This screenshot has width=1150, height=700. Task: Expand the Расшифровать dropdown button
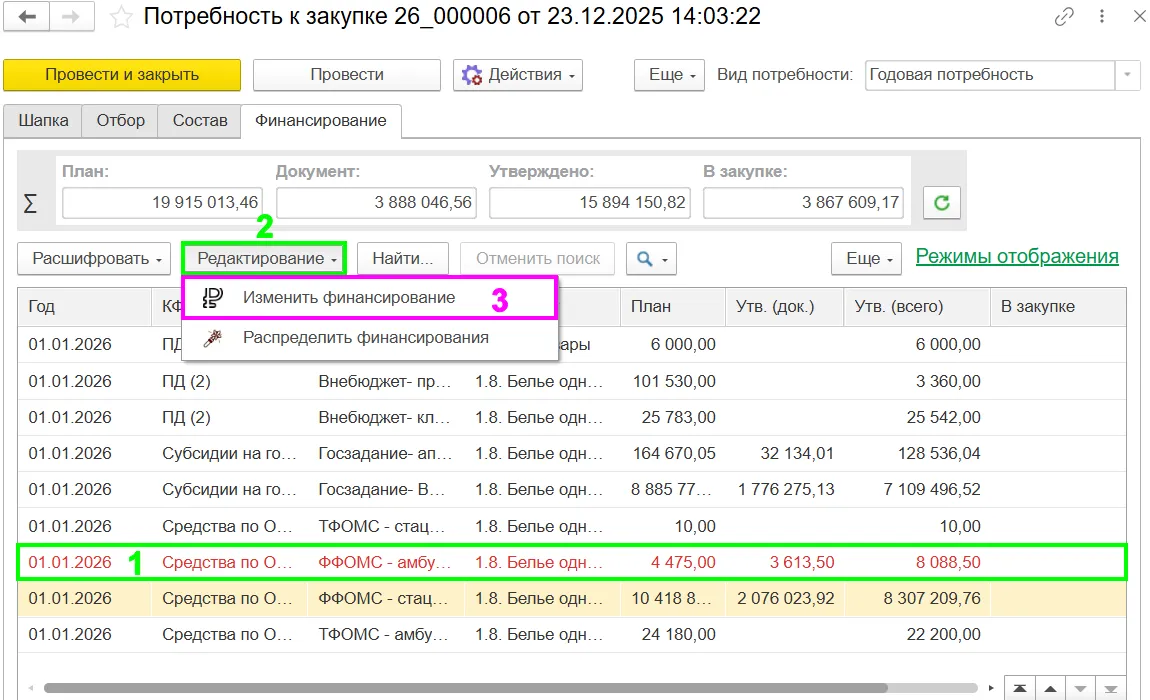pyautogui.click(x=94, y=259)
